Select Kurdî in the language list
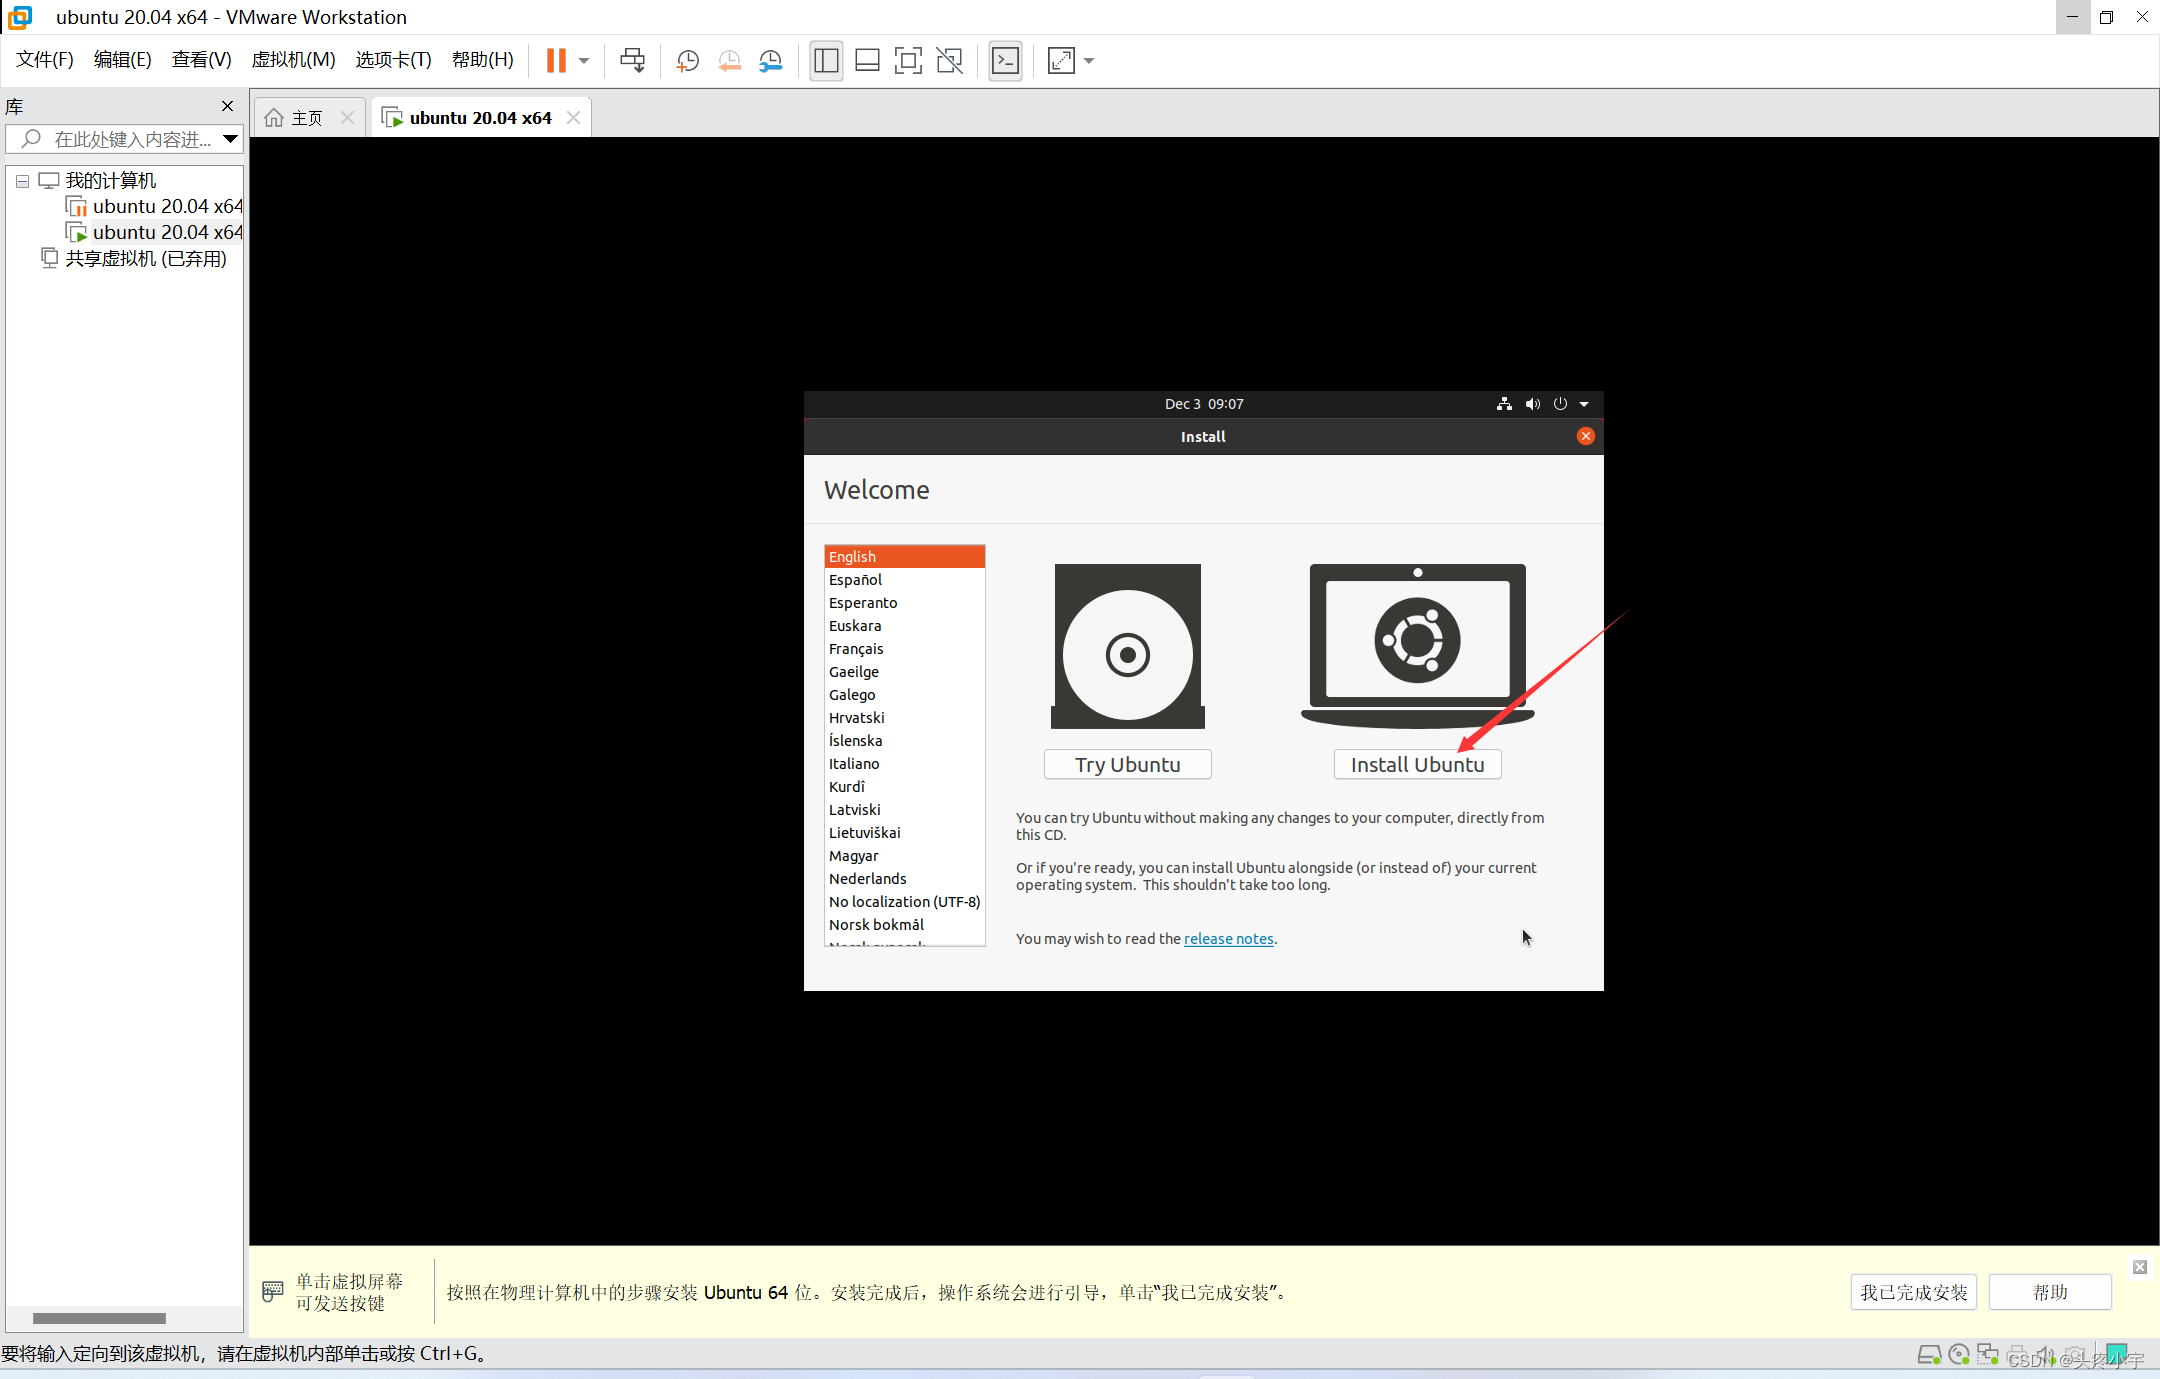Image resolution: width=2160 pixels, height=1379 pixels. pos(905,787)
